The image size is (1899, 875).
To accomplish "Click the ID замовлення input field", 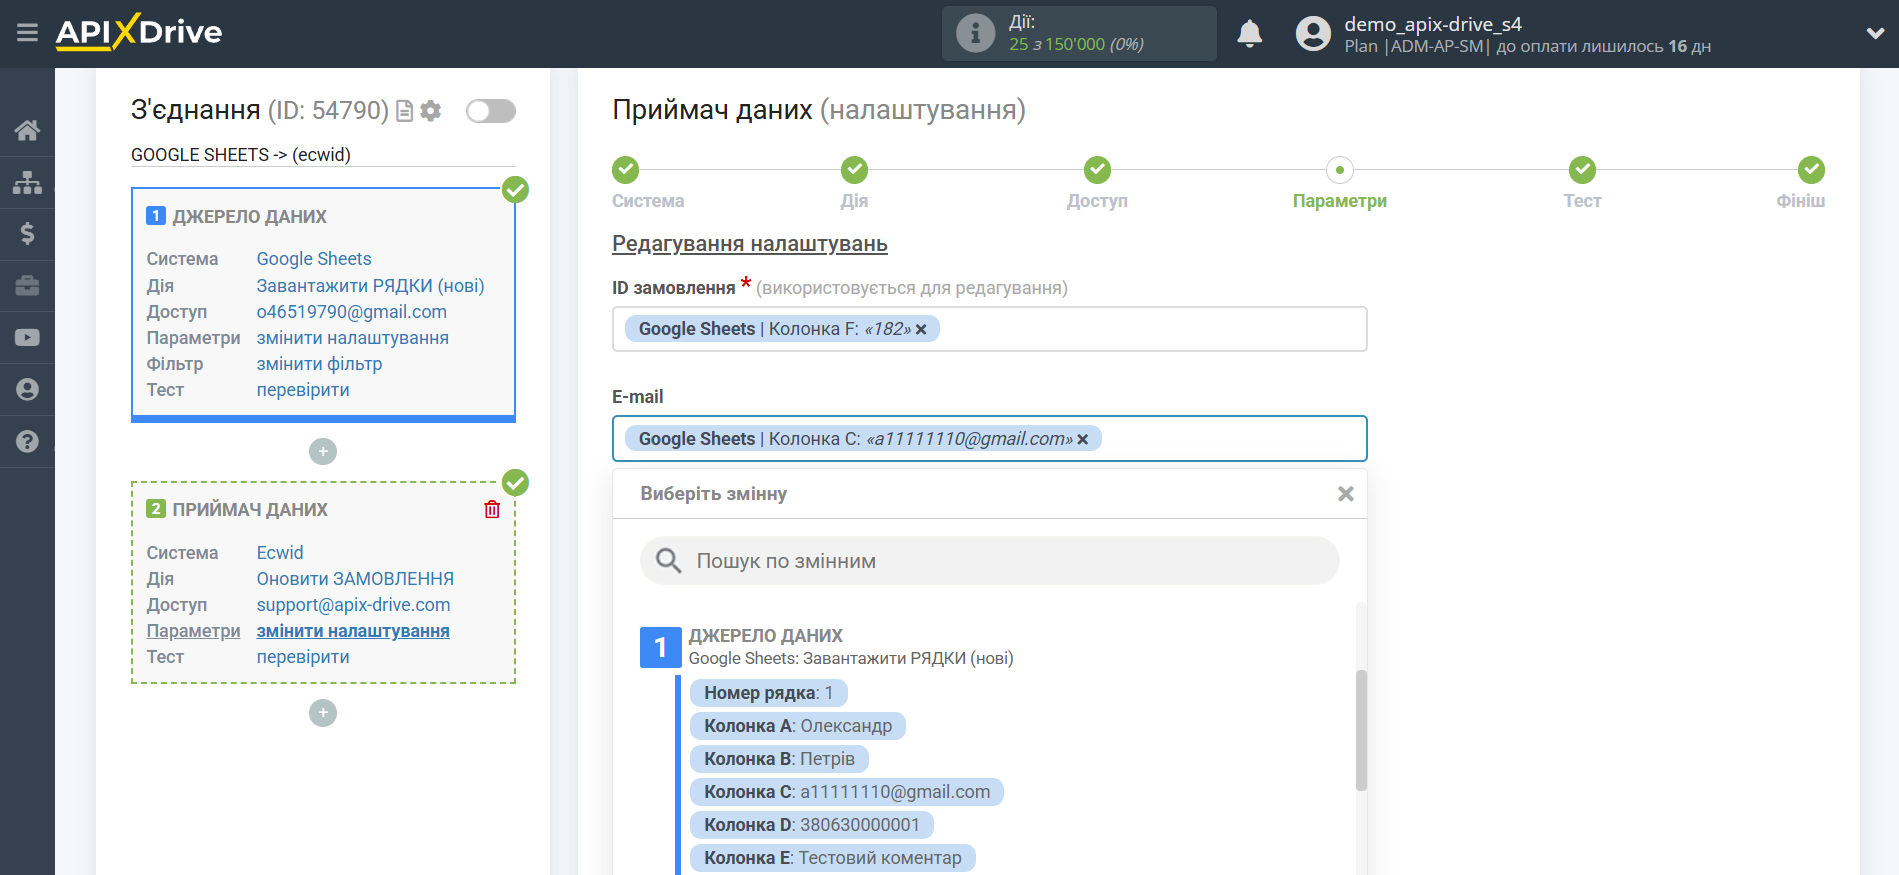I will point(989,329).
